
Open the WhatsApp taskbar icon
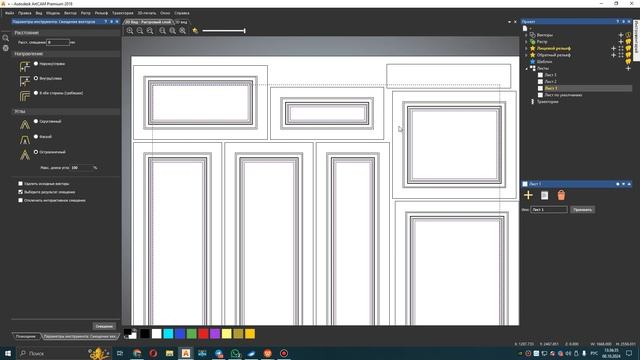pos(235,353)
